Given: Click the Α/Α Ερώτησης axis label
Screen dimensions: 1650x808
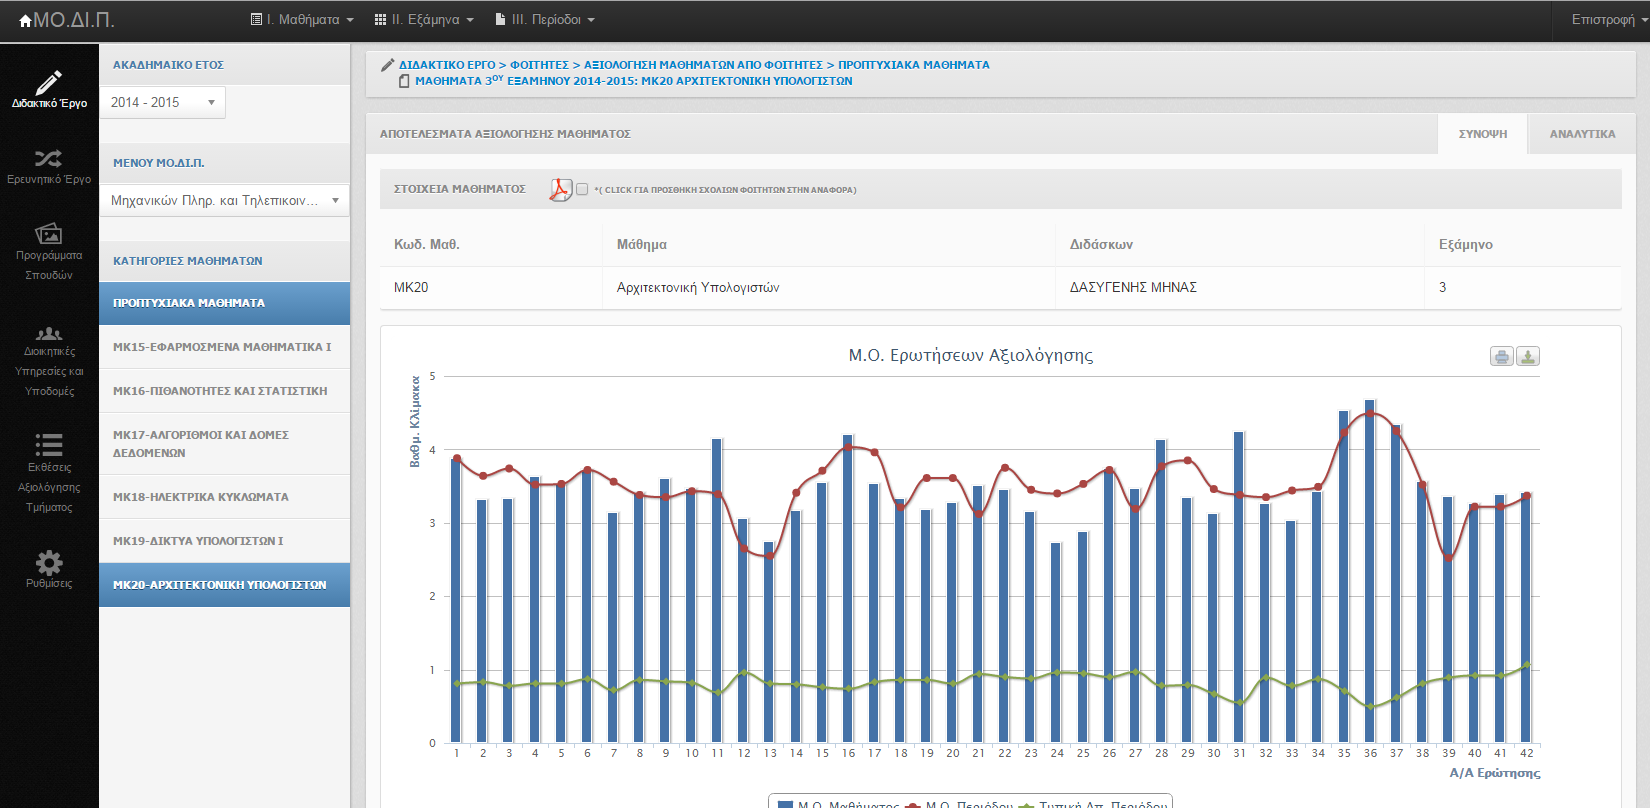Looking at the screenshot, I should (1495, 773).
